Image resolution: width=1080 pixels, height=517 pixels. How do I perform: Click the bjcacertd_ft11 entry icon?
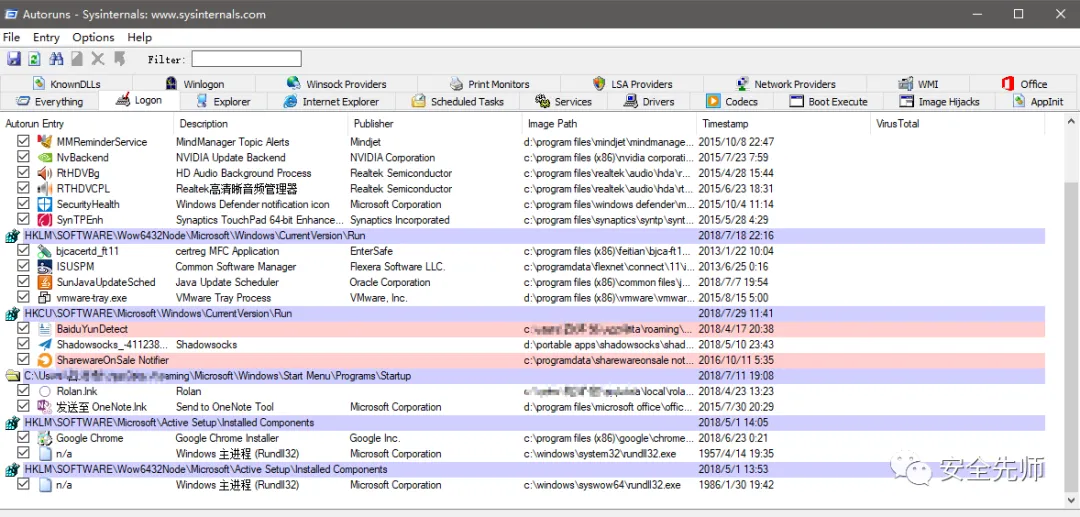tap(45, 251)
